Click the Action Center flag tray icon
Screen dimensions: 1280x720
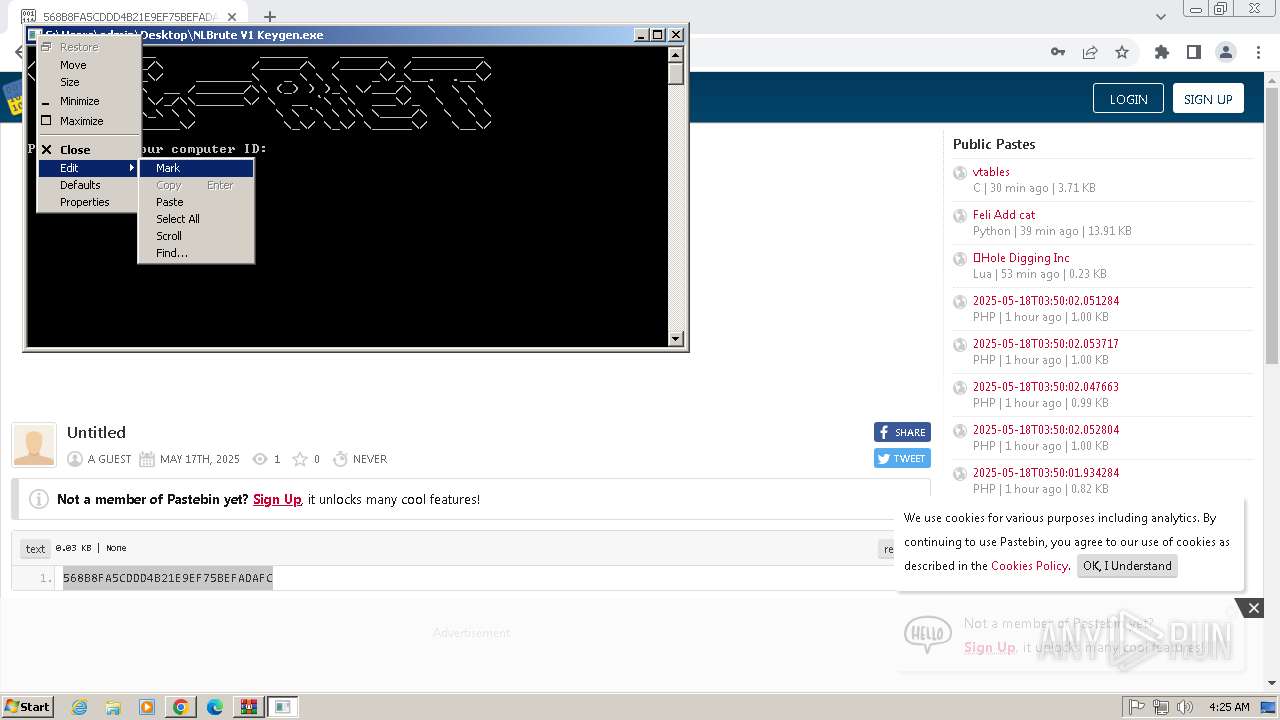coord(1137,707)
